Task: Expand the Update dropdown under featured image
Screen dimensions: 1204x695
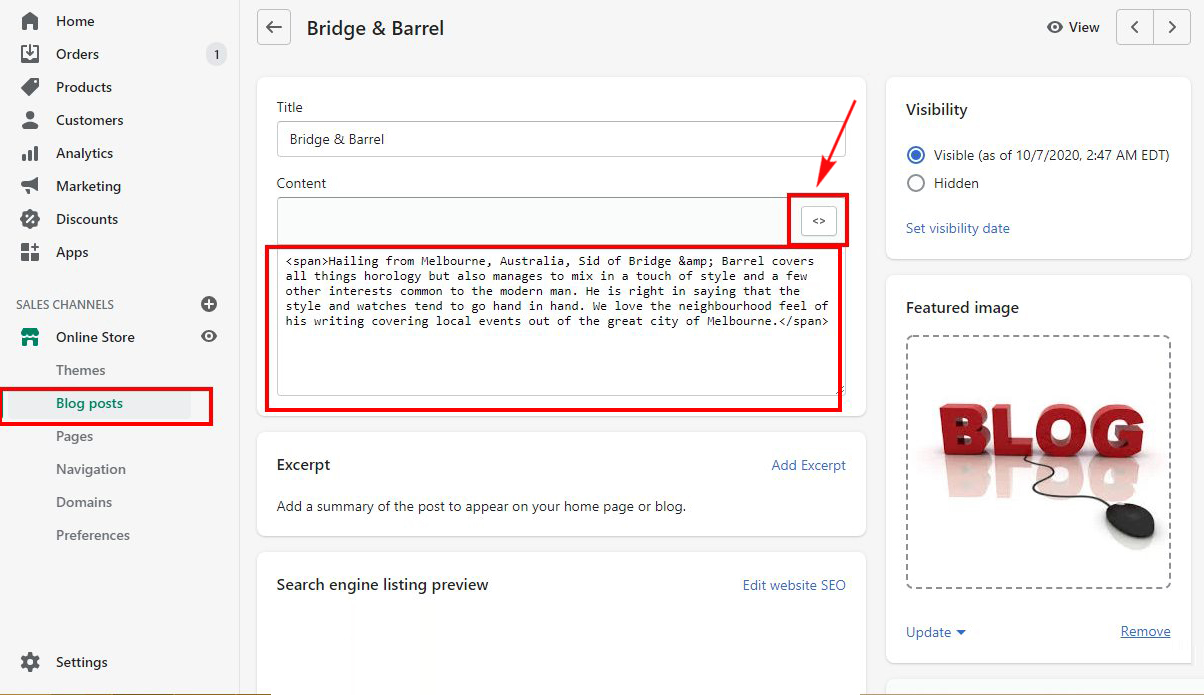Action: coord(936,632)
